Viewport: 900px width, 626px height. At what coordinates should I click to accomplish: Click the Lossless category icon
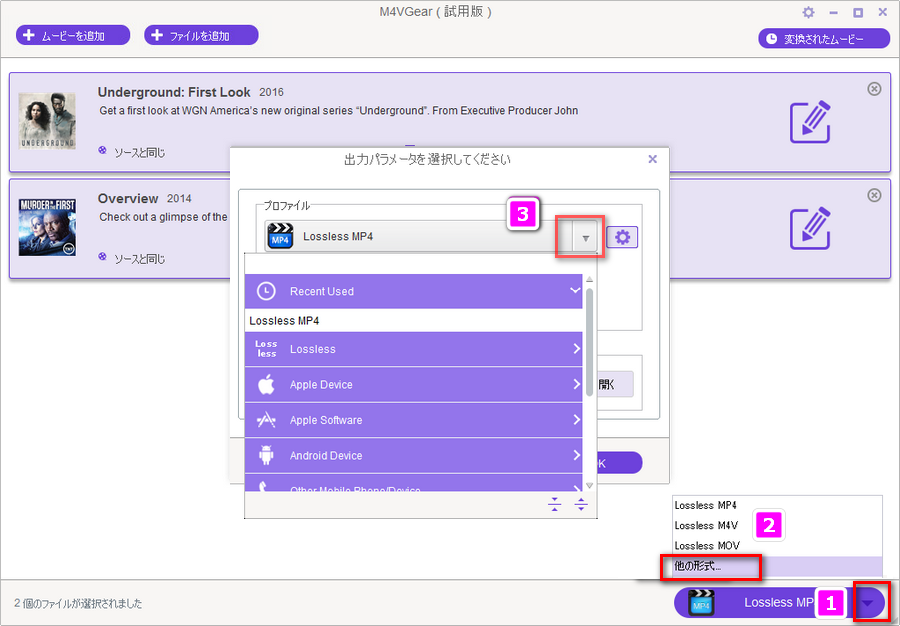pos(266,349)
